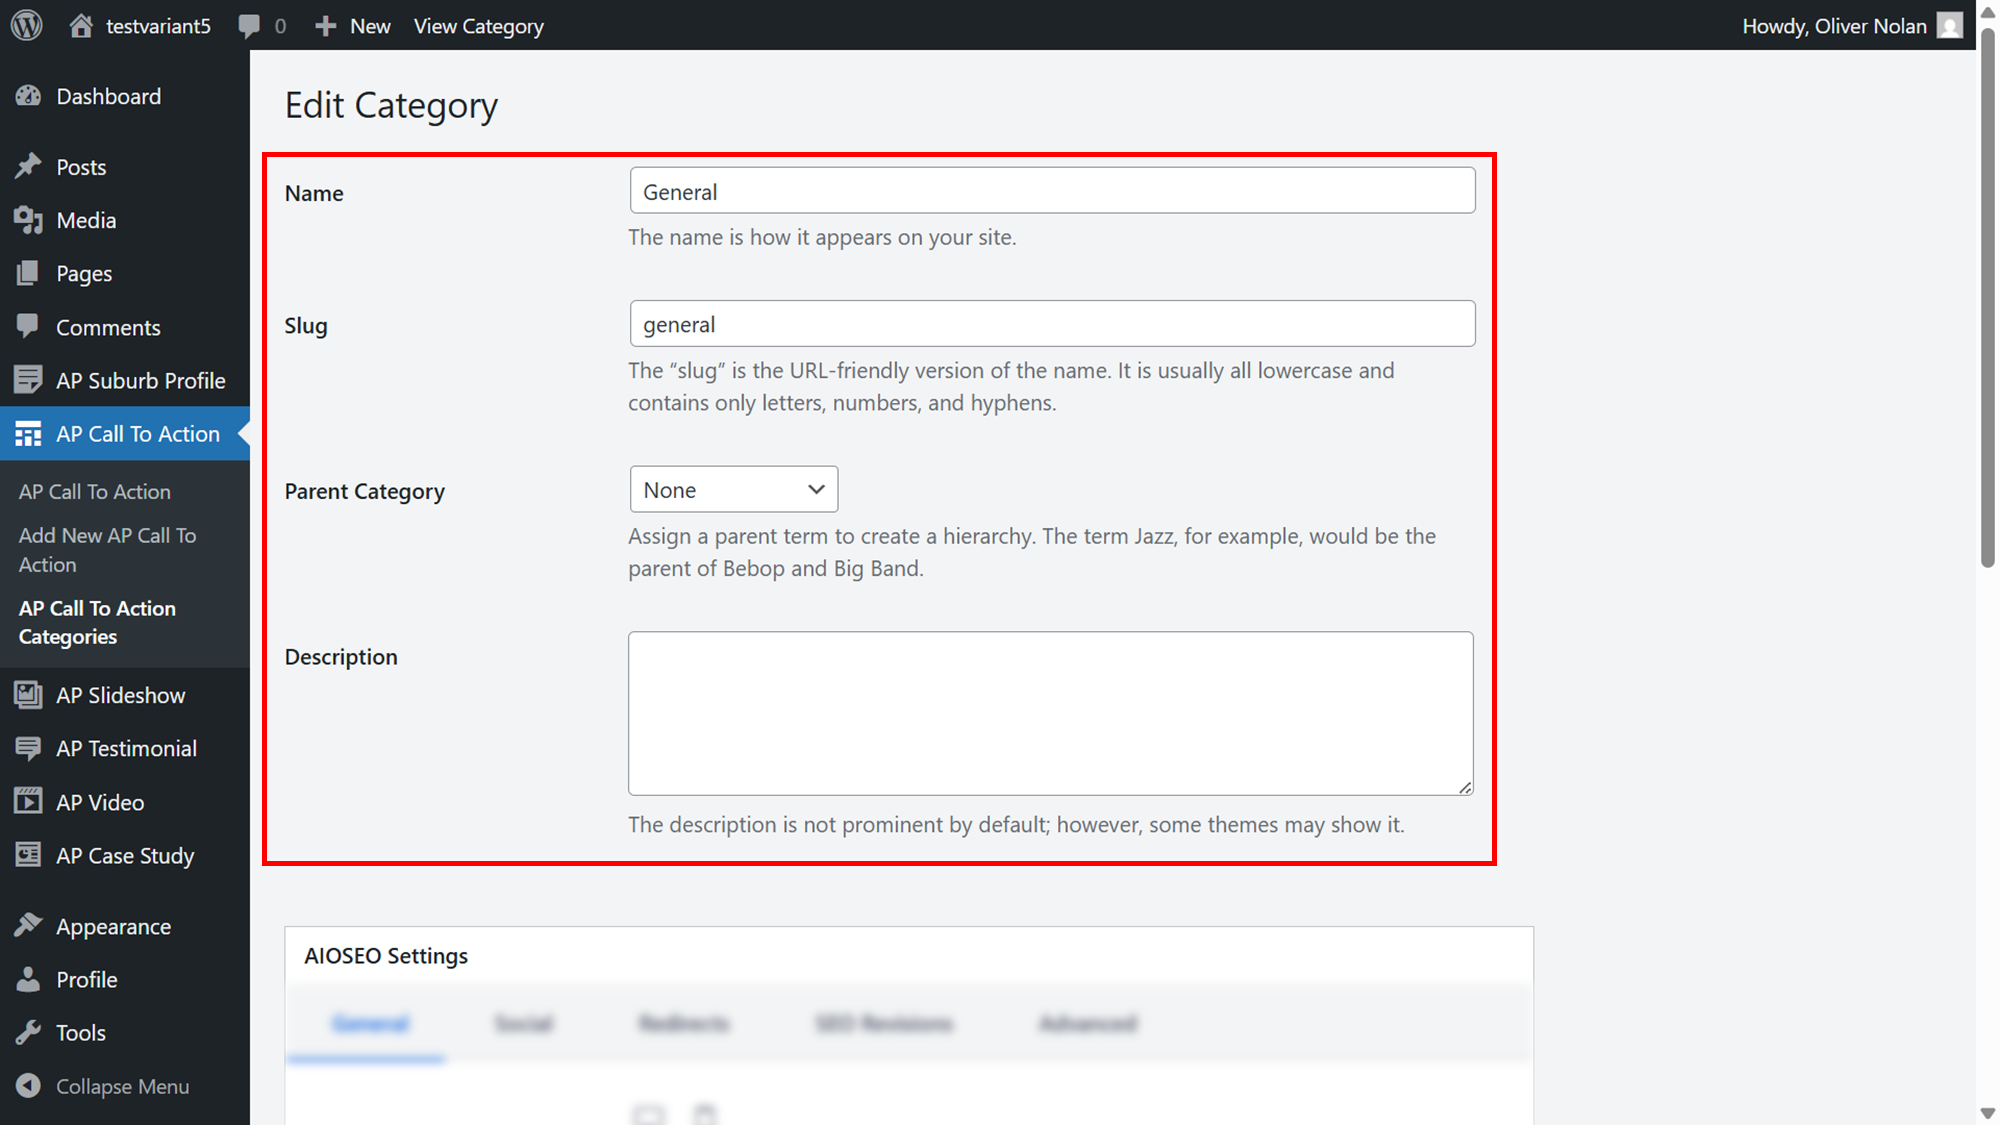Click the plus icon next to New
Image resolution: width=2000 pixels, height=1125 pixels.
(x=325, y=26)
